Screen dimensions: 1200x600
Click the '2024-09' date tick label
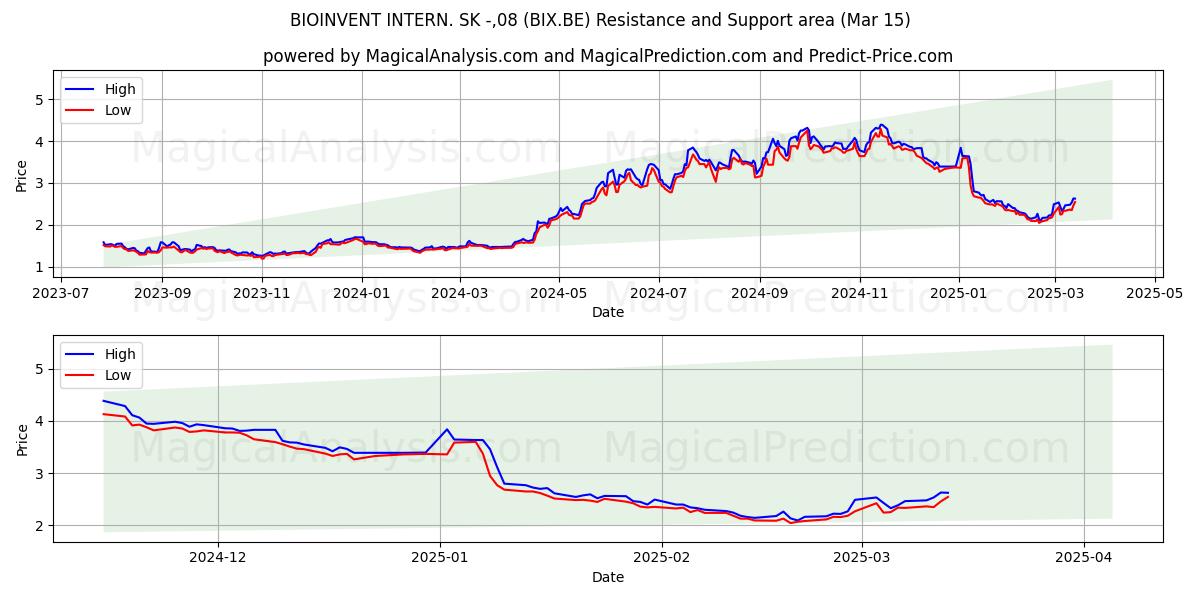coord(759,294)
